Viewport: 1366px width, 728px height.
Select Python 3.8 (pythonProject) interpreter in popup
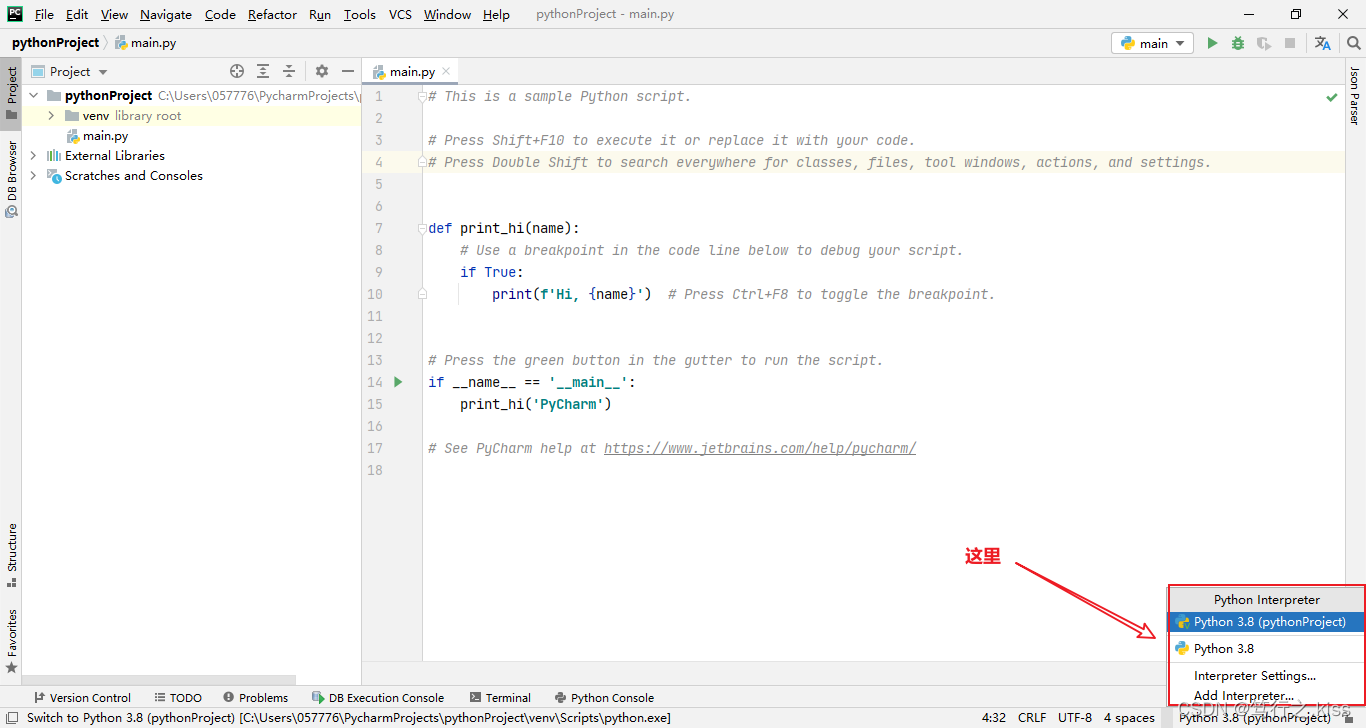click(x=1266, y=622)
